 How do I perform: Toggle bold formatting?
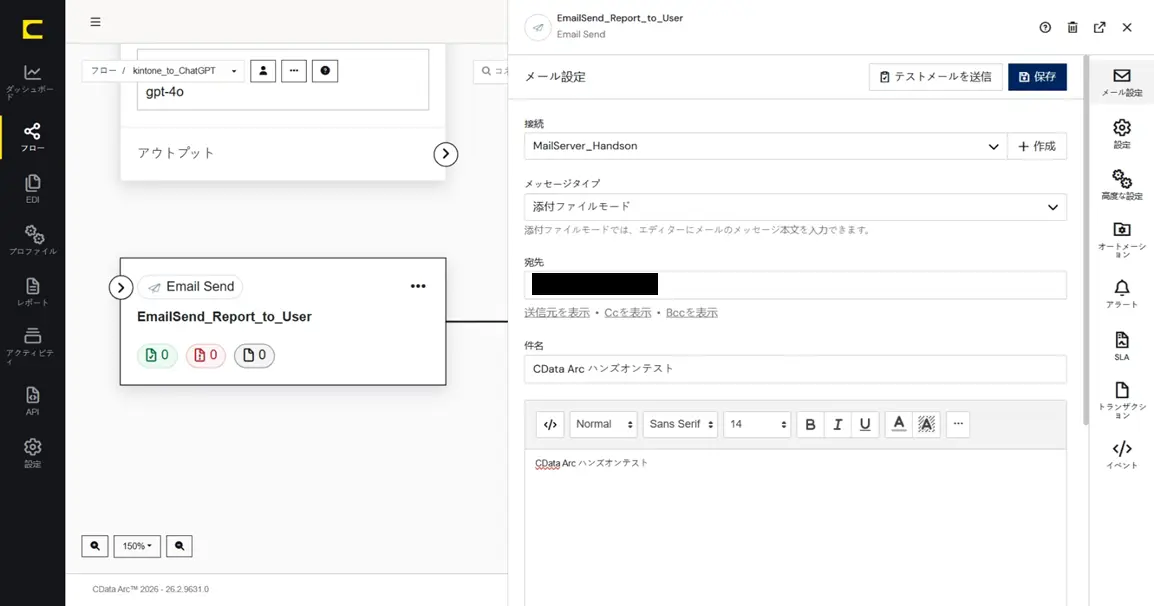pos(810,424)
